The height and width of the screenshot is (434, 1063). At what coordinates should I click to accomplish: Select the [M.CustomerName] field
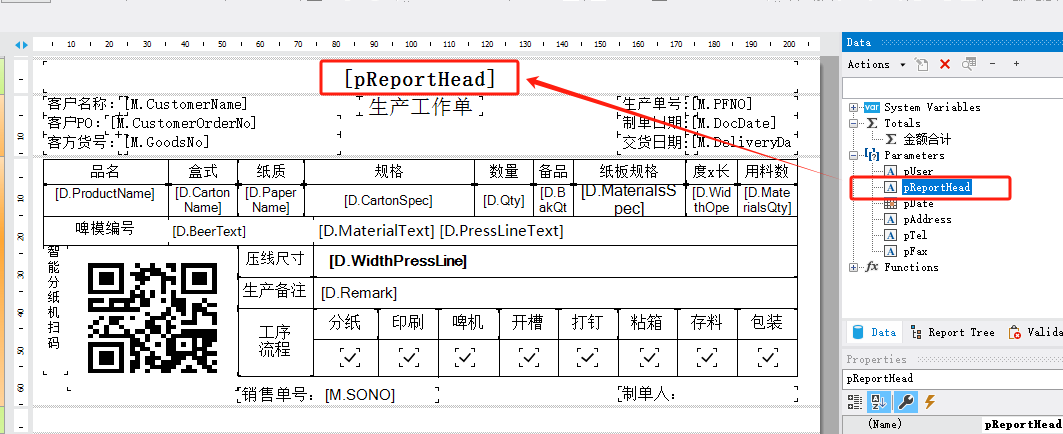[x=186, y=104]
